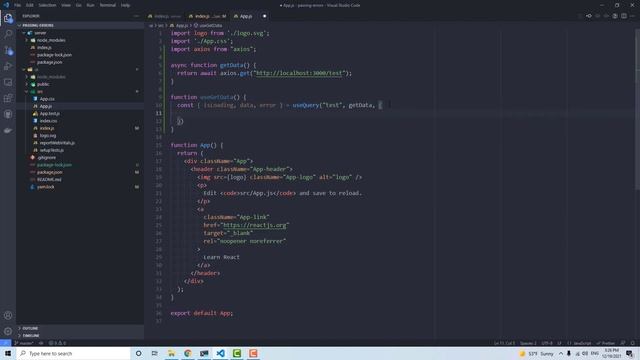The height and width of the screenshot is (360, 640).
Task: Open the Edit menu
Action: click(30, 5)
